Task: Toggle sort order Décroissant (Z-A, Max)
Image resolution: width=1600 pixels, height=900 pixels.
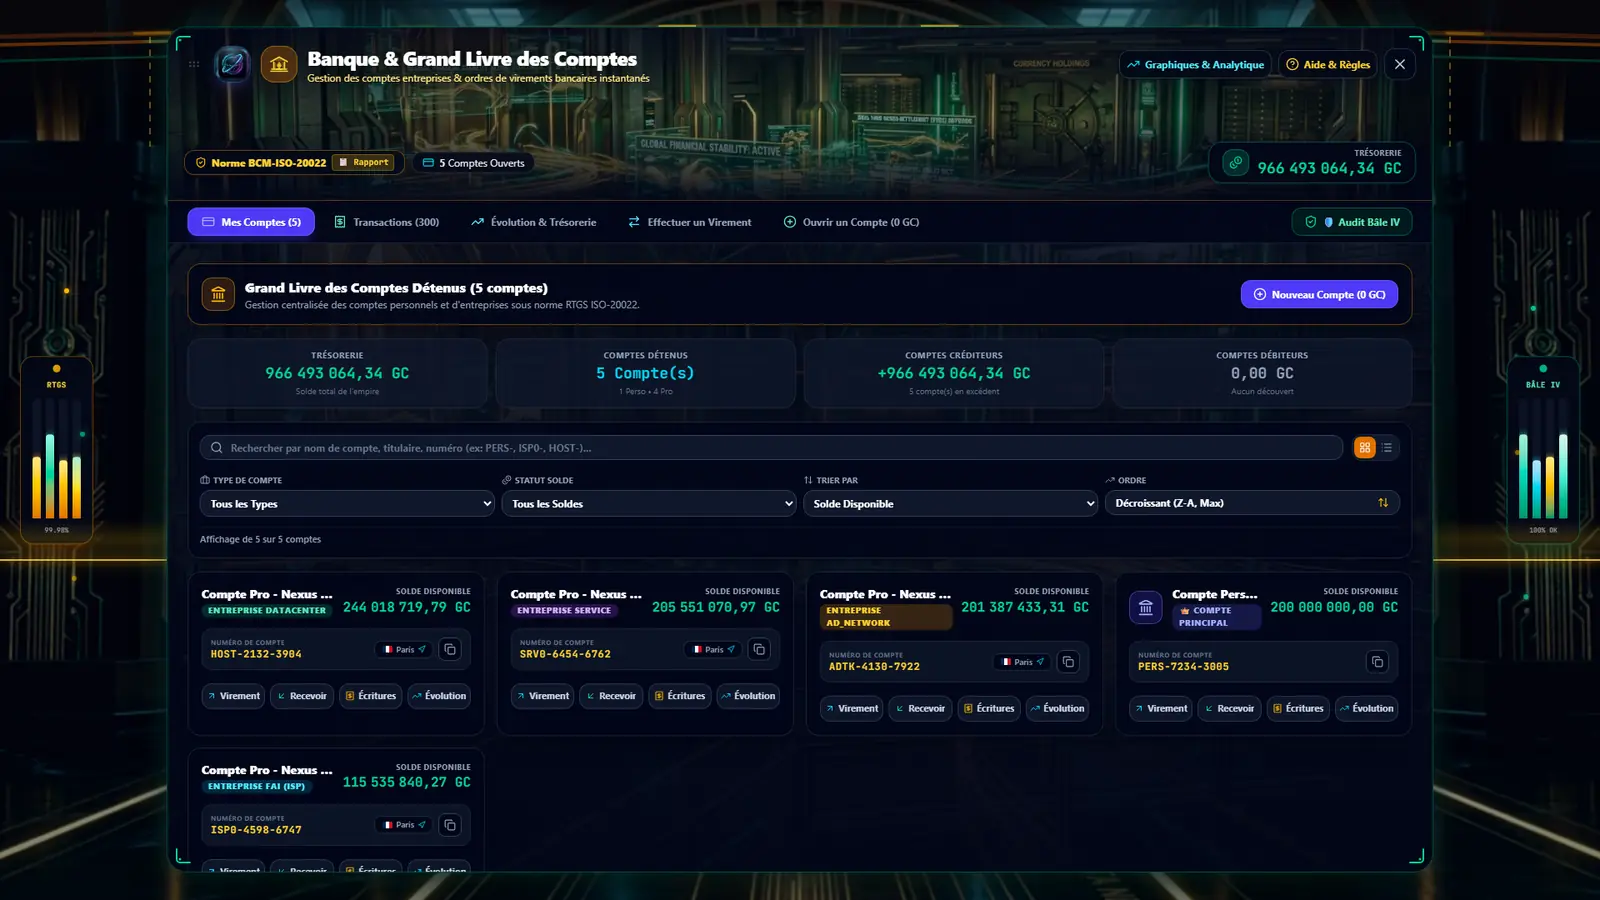Action: [x=1252, y=503]
